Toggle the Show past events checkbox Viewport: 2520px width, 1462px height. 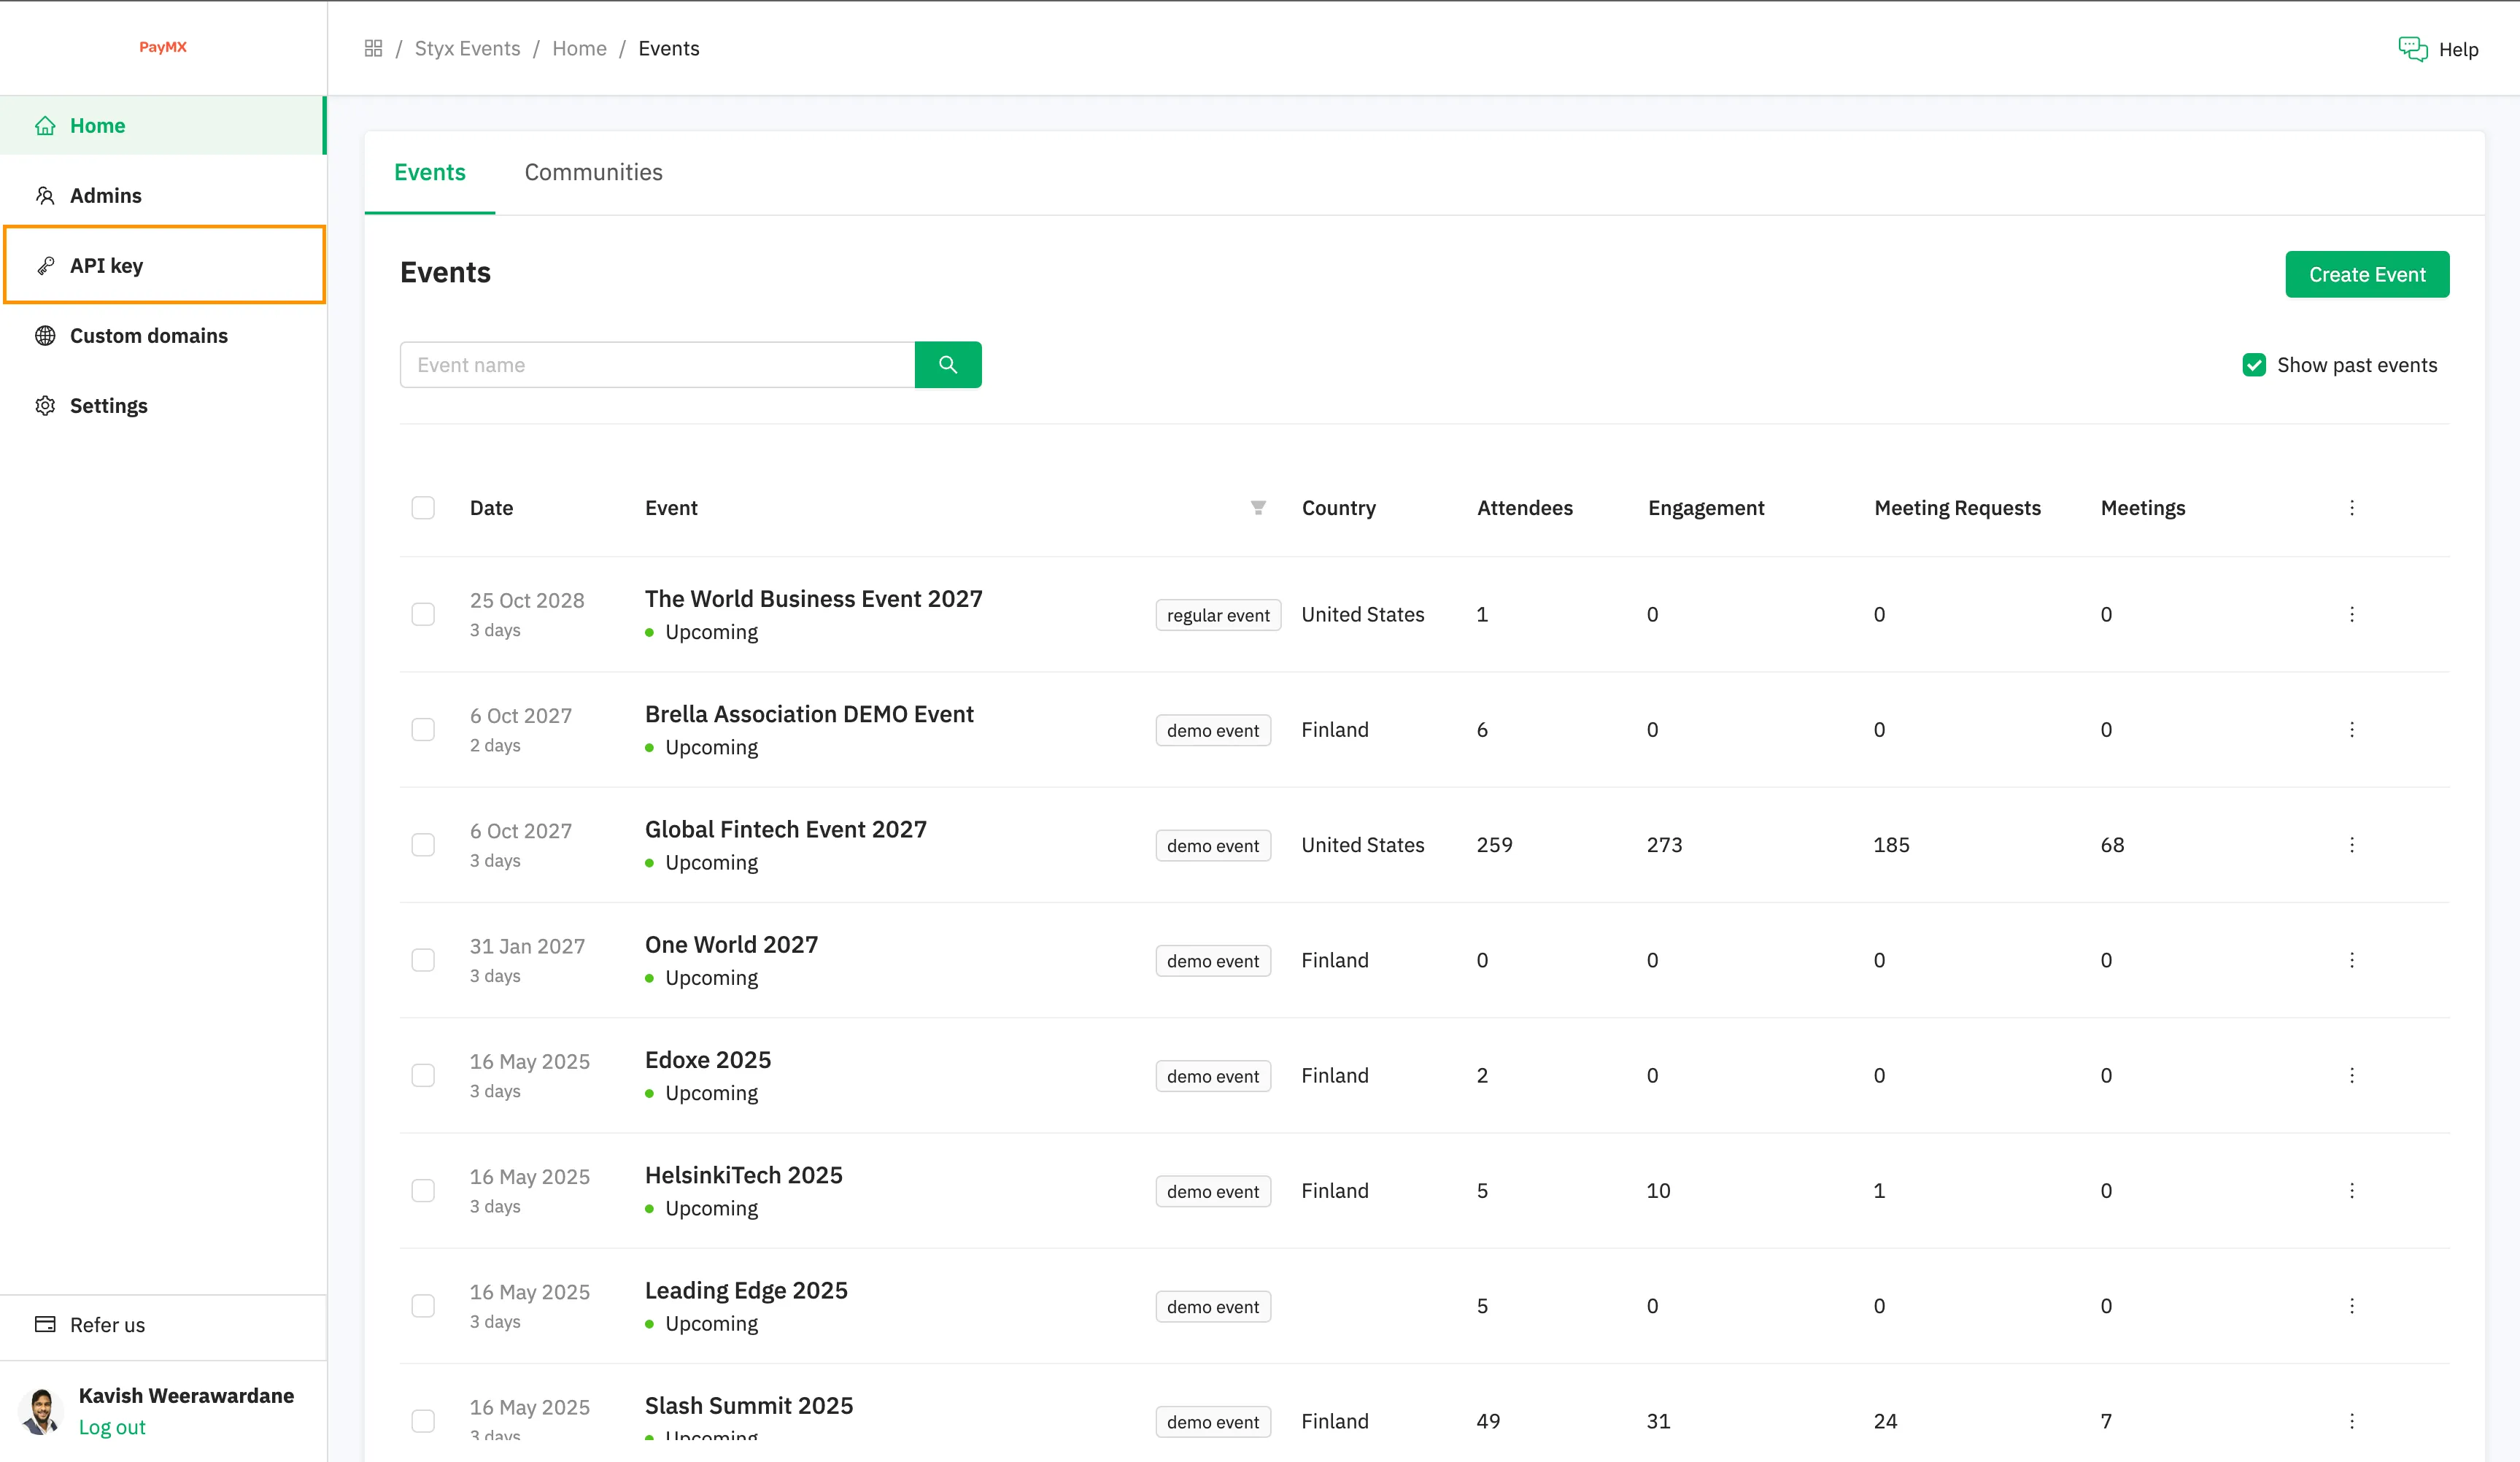click(x=2254, y=365)
